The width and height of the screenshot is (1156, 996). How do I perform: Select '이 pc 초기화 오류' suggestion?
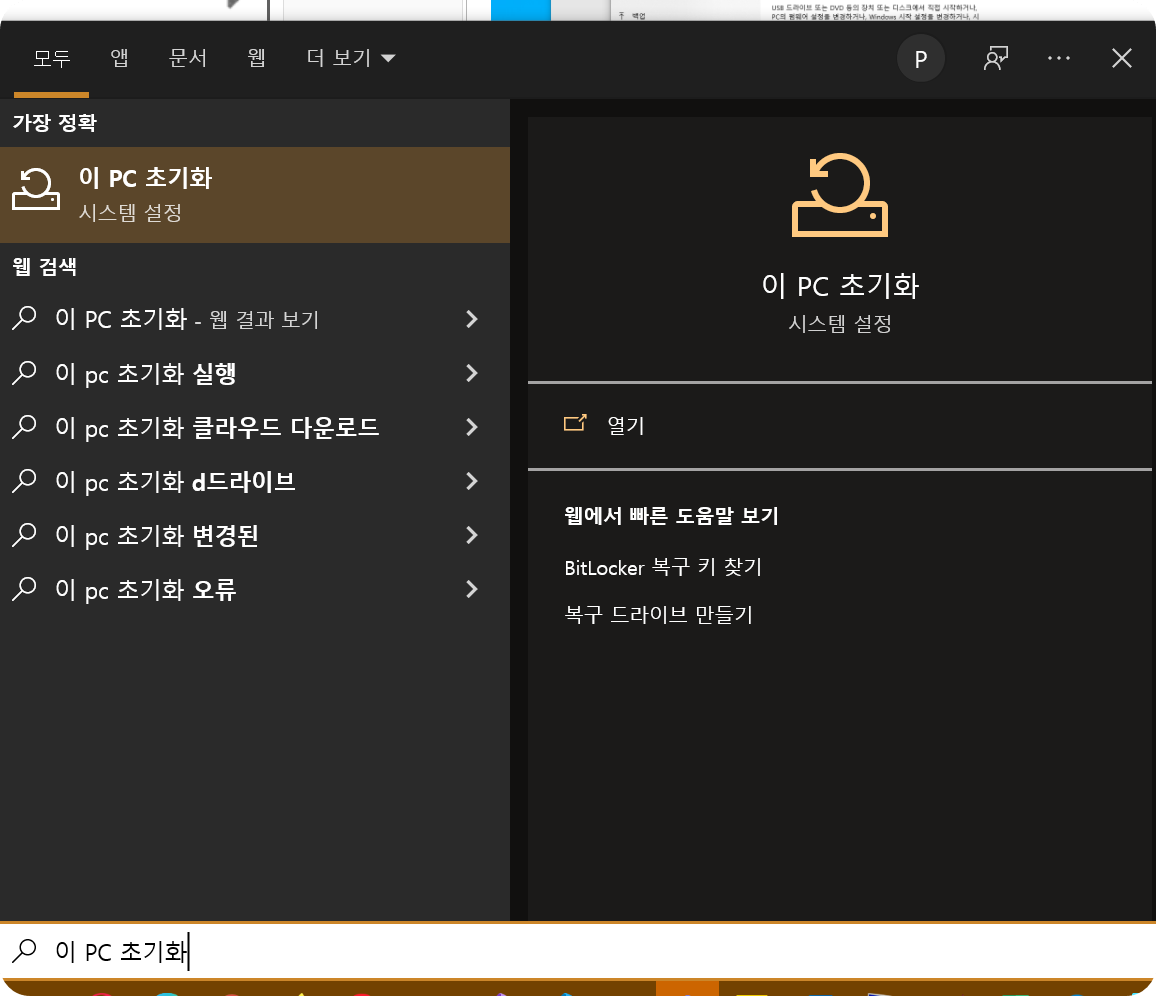[254, 589]
